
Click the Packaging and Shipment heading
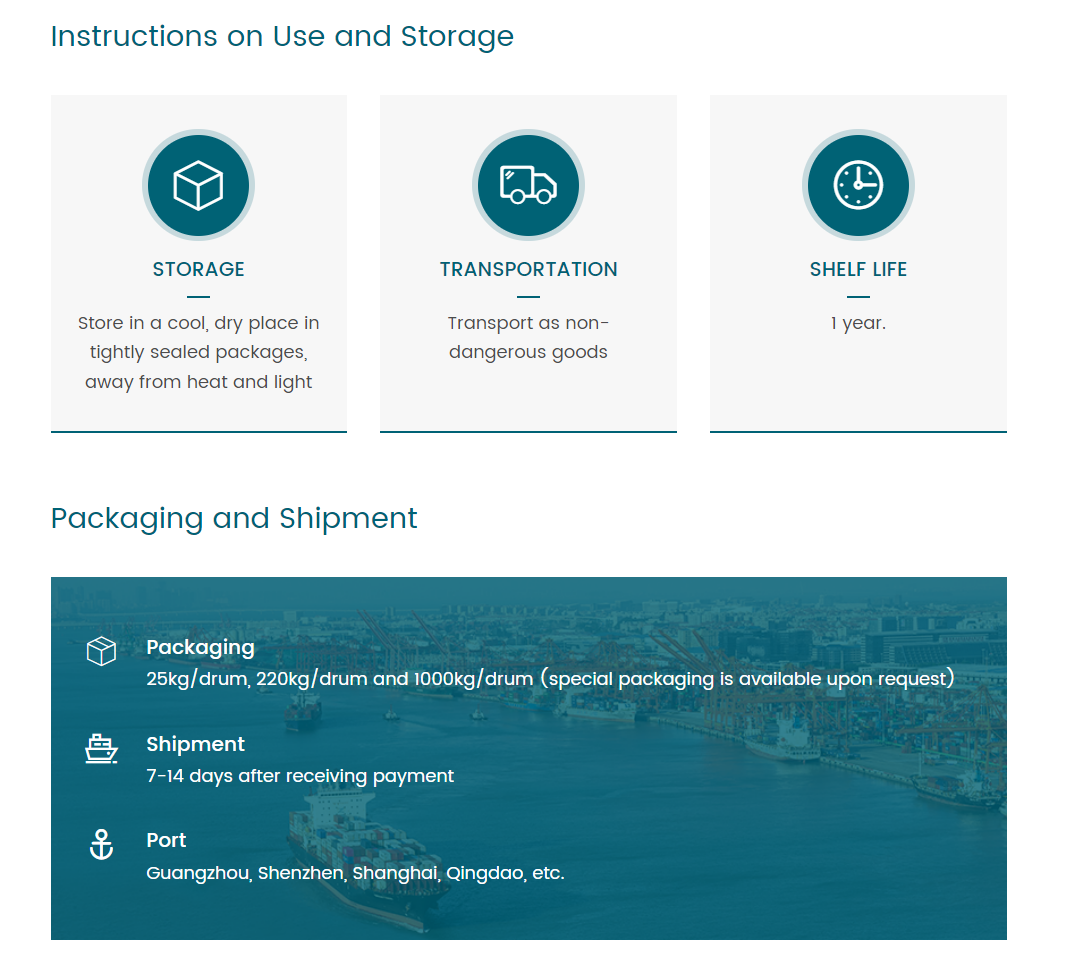pos(234,518)
